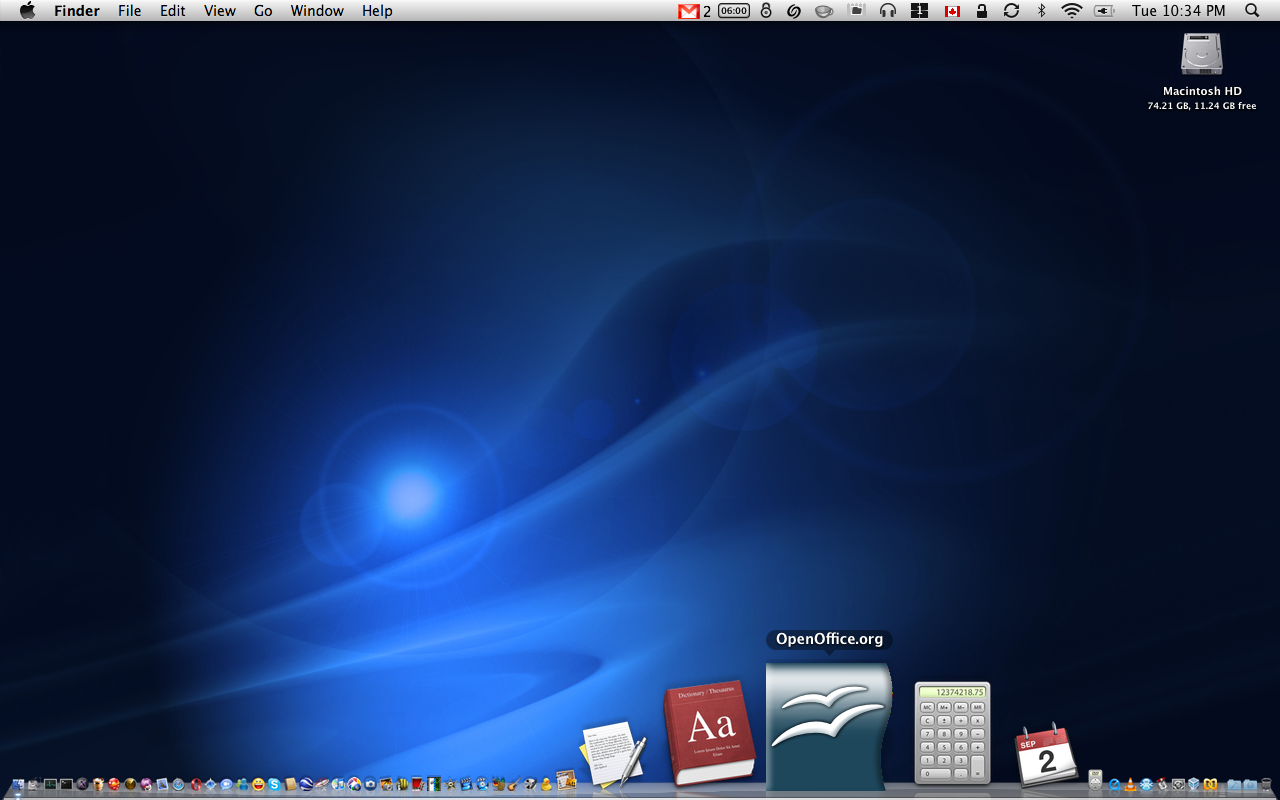
Task: Click the coffee cup menu bar icon
Action: [x=824, y=11]
